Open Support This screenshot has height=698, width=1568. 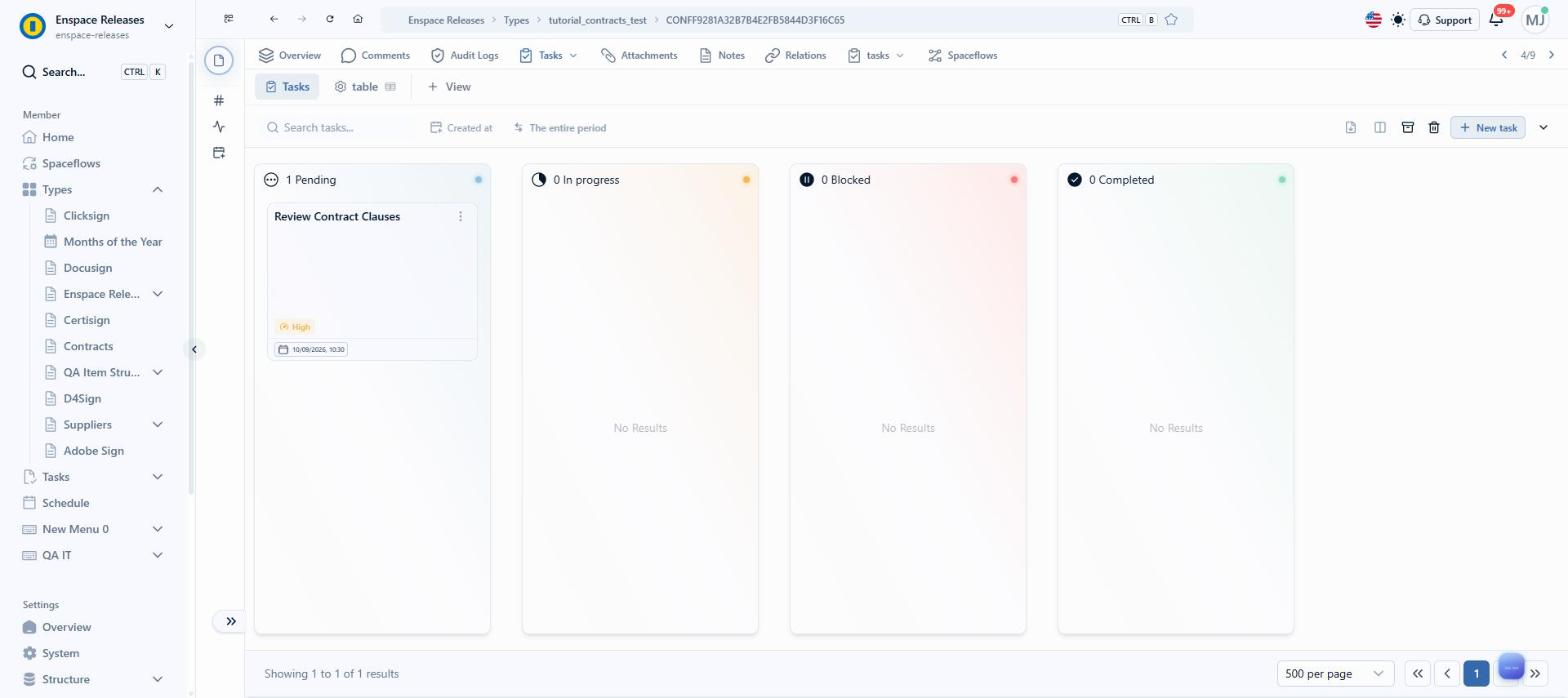point(1444,19)
